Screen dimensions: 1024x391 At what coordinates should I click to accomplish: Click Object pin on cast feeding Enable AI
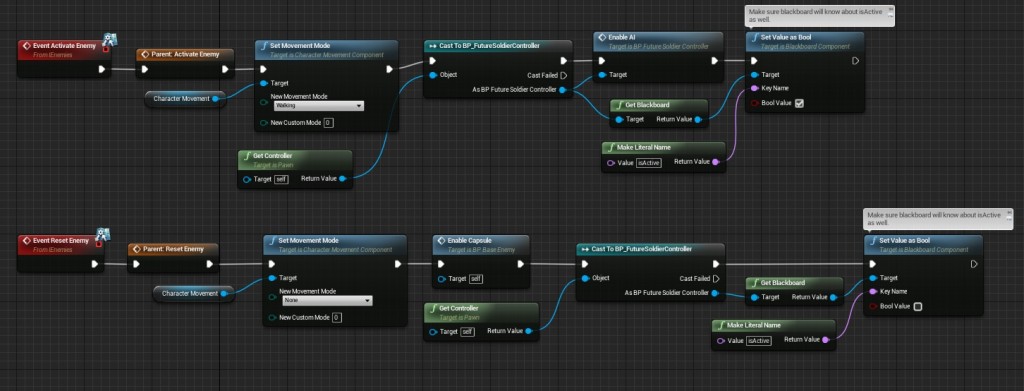tap(433, 75)
